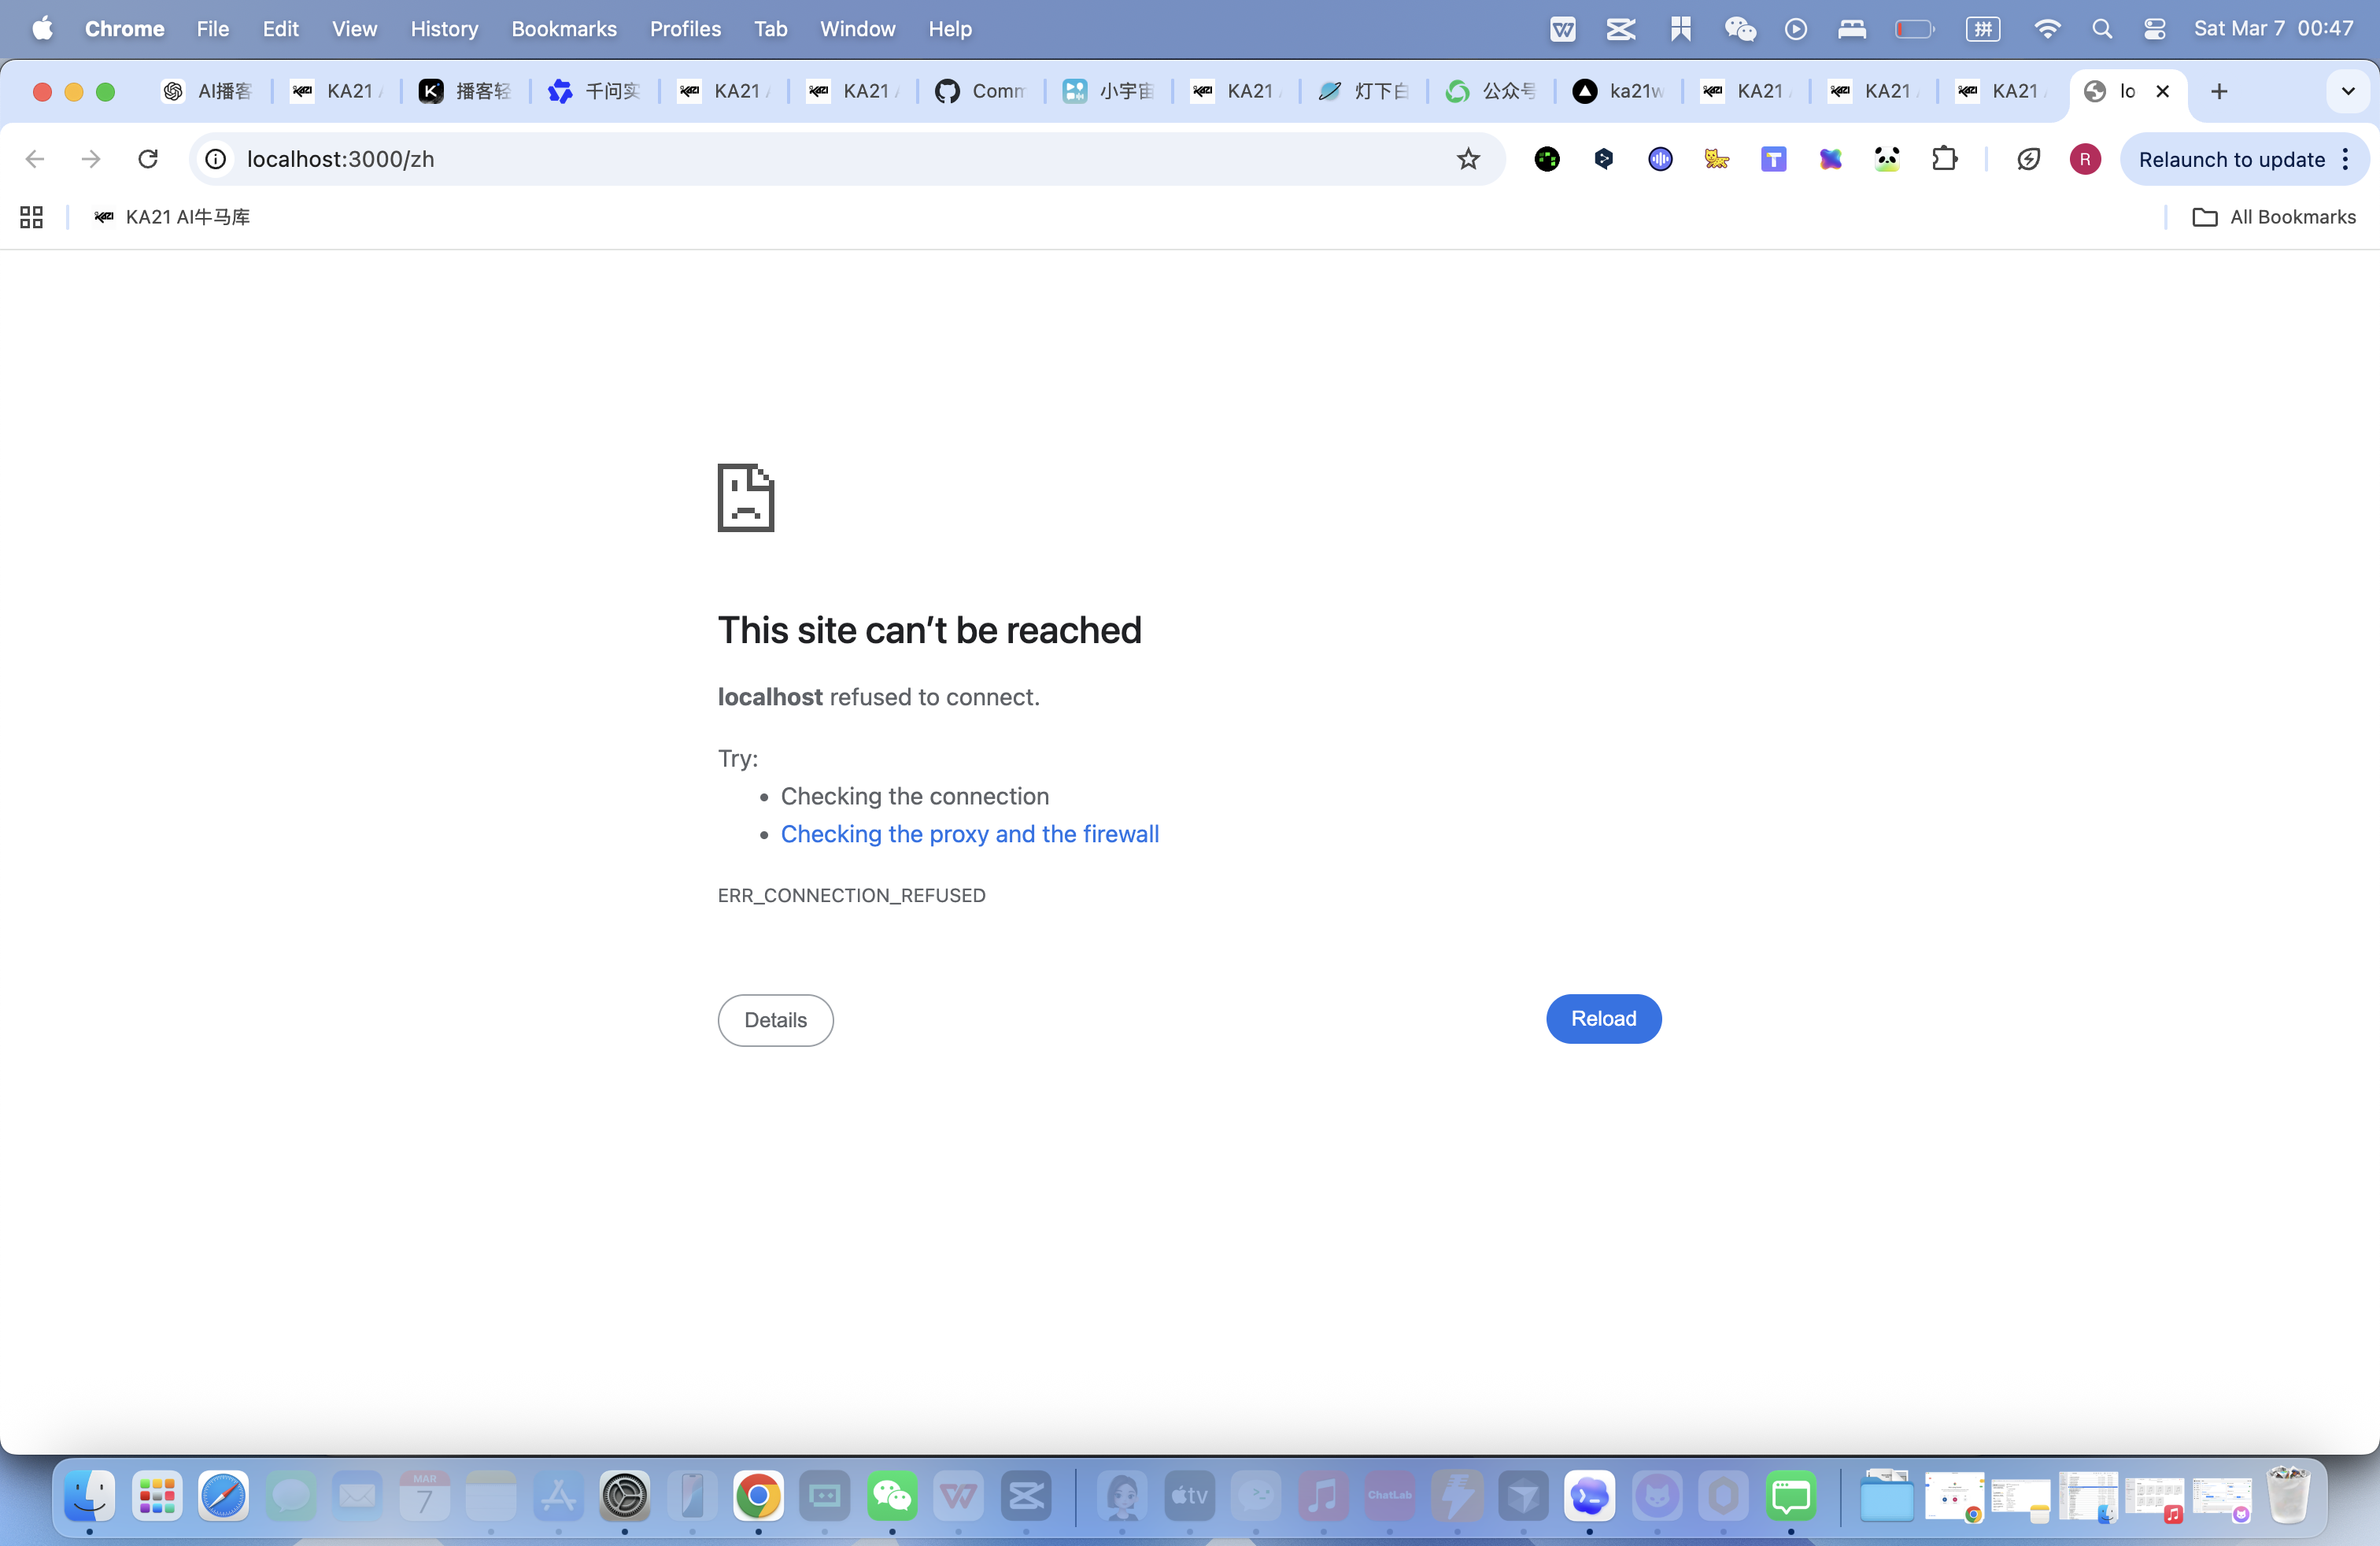Expand the tab search chevron

[x=2347, y=91]
